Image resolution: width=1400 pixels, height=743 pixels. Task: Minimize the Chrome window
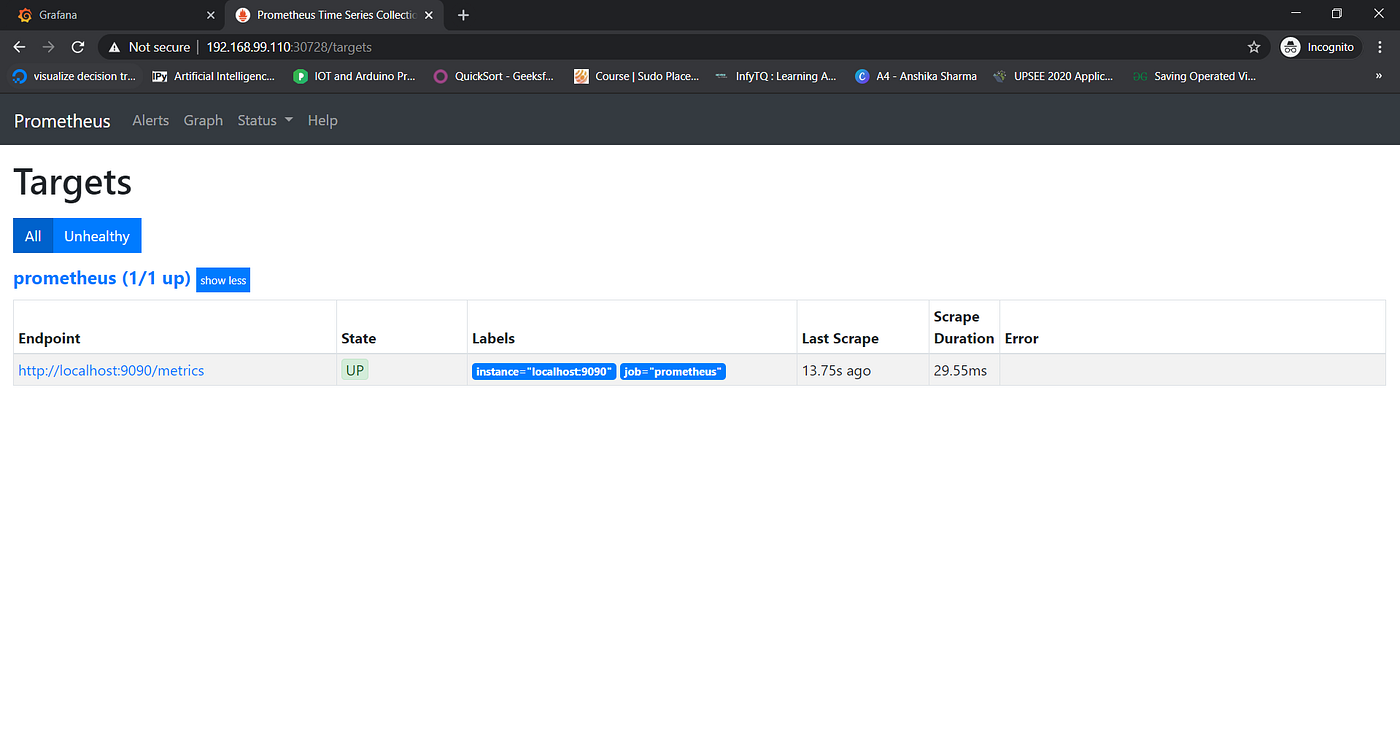coord(1296,14)
